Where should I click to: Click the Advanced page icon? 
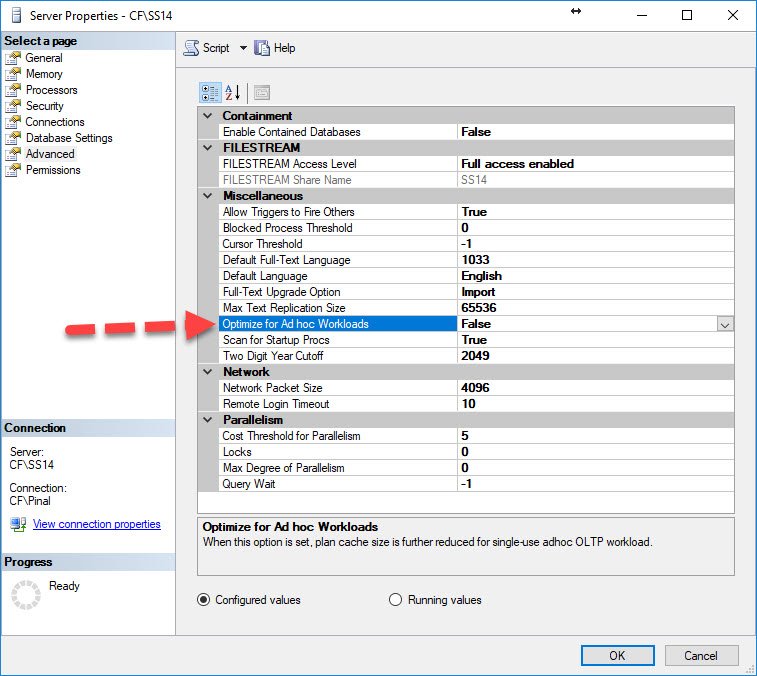tap(13, 154)
